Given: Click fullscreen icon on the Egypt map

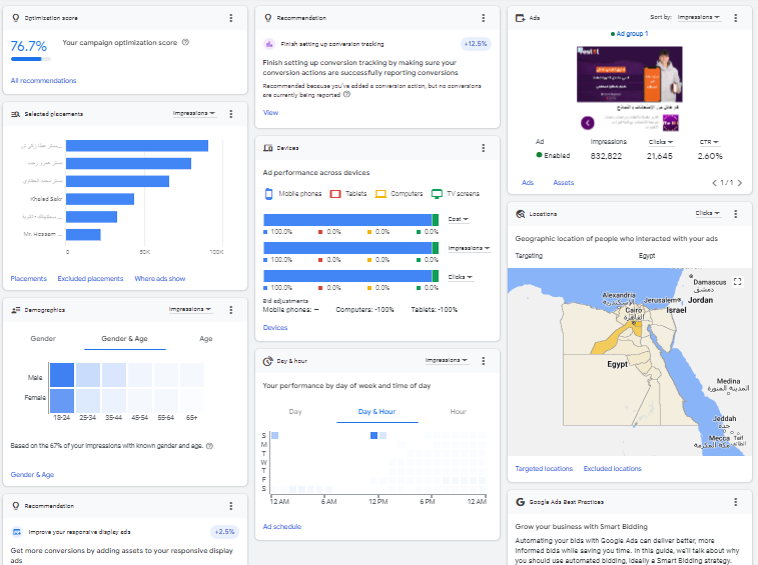Looking at the screenshot, I should click(737, 281).
